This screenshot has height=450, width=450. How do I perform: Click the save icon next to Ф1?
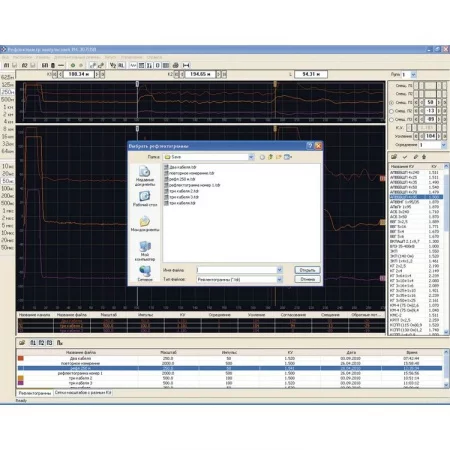coord(15,65)
